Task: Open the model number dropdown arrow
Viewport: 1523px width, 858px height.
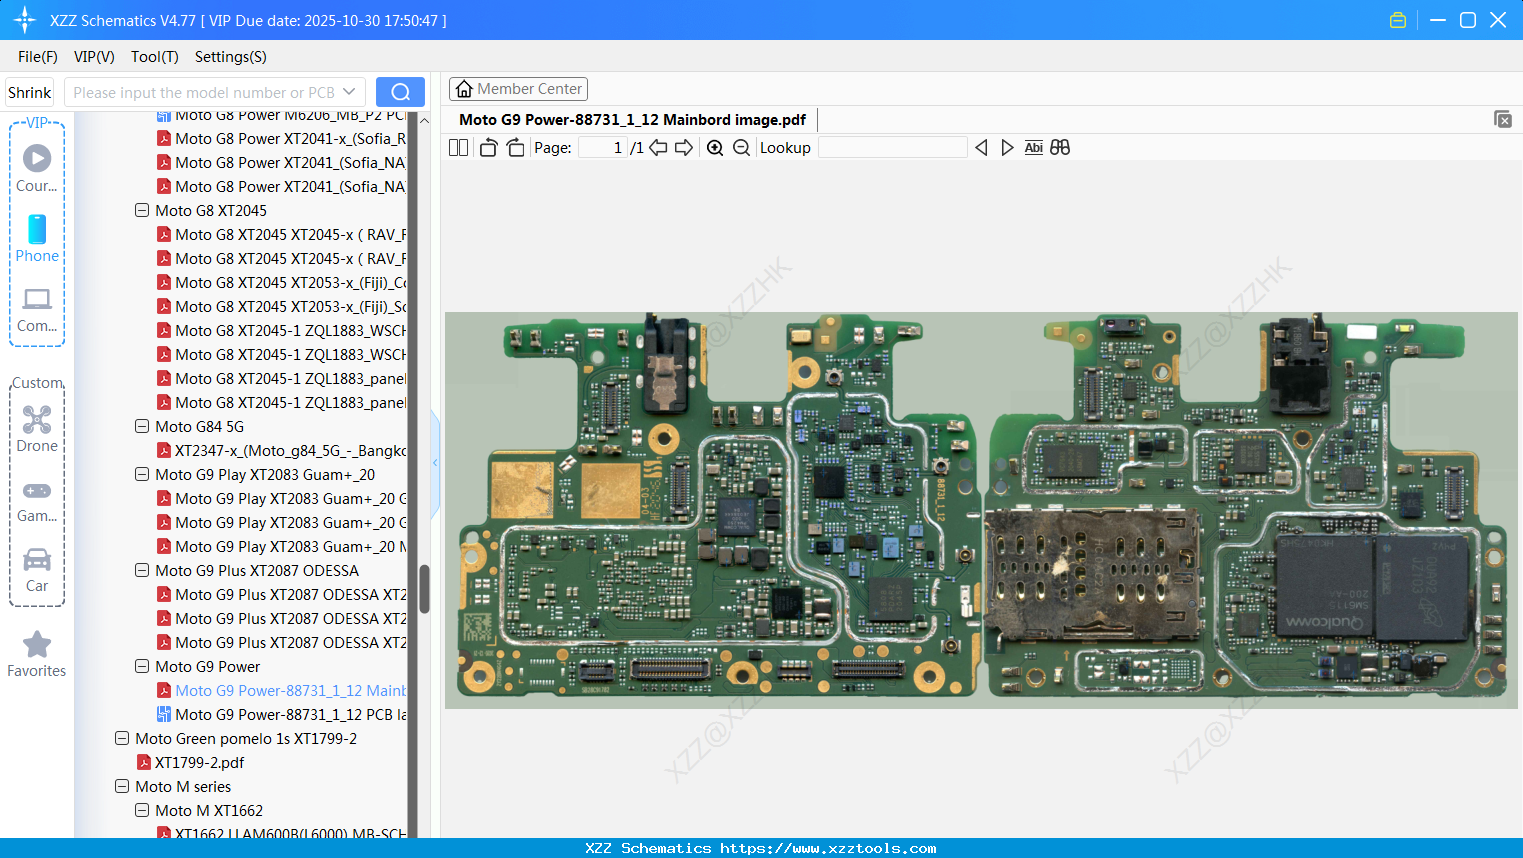Action: (x=349, y=92)
